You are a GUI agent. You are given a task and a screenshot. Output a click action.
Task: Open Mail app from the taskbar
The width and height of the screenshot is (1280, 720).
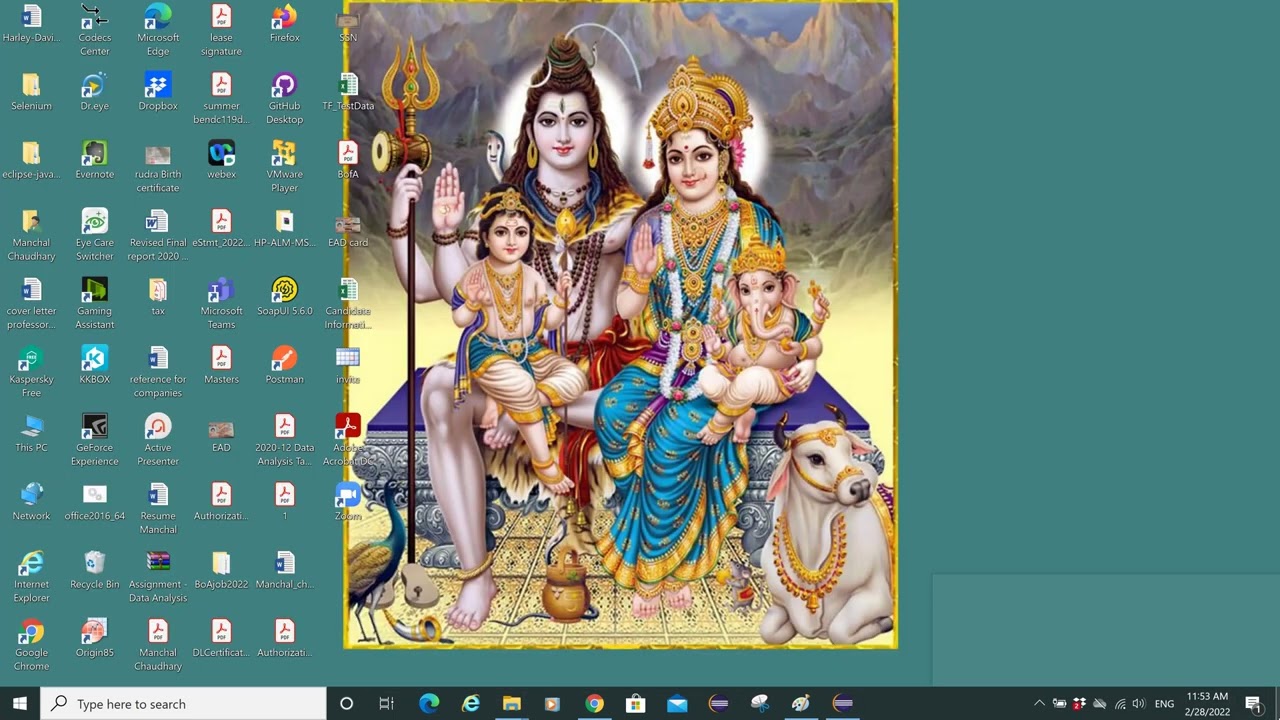tap(677, 703)
